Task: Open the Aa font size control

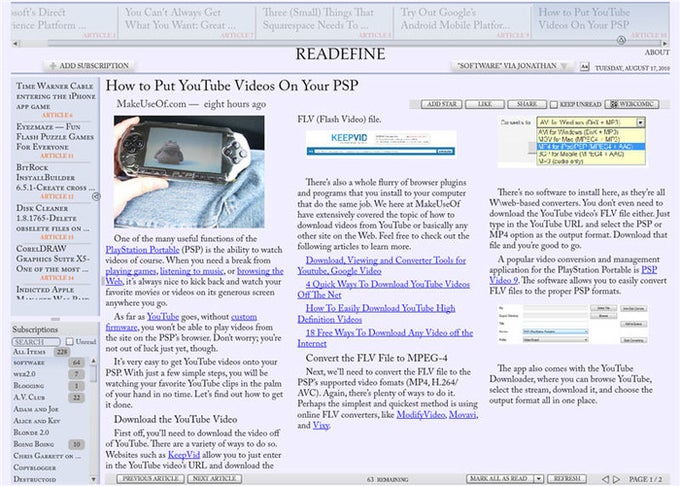Action: pyautogui.click(x=585, y=67)
